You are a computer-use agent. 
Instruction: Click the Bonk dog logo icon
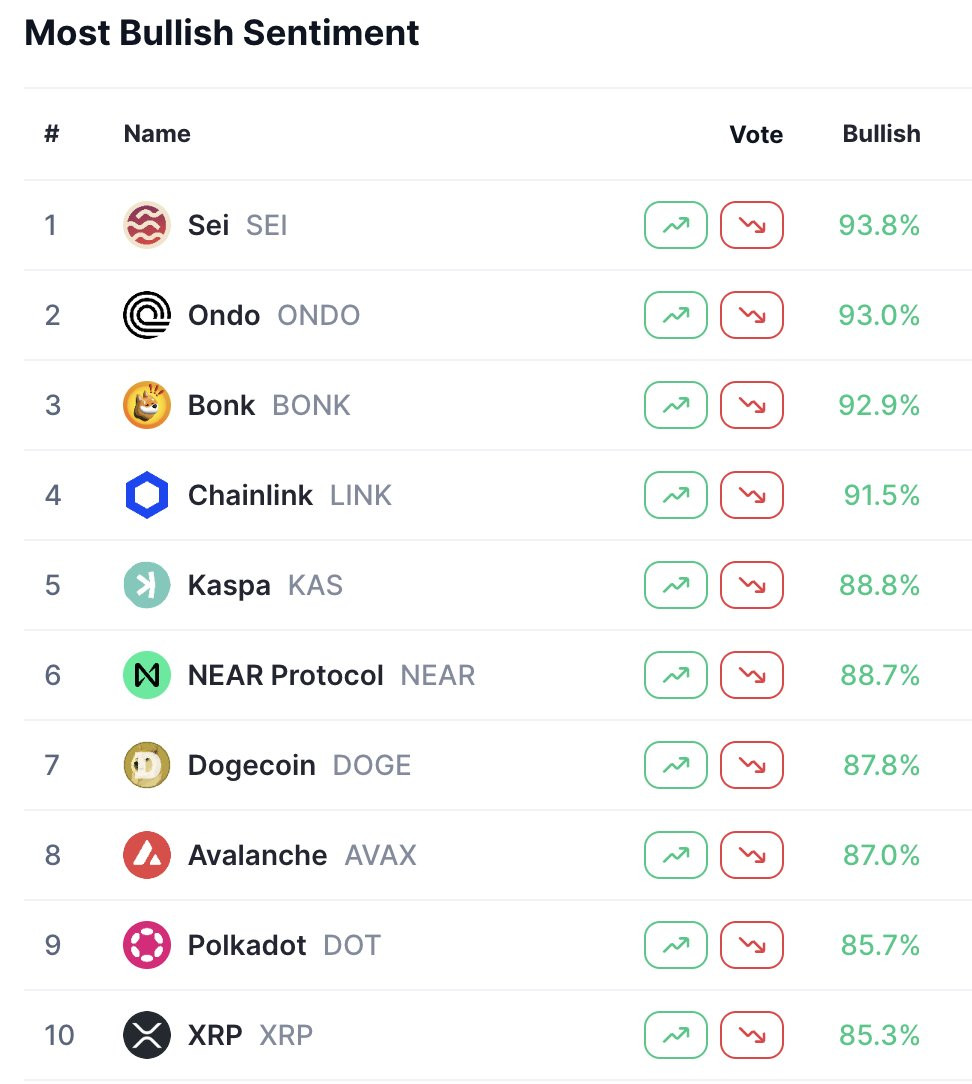pyautogui.click(x=147, y=405)
